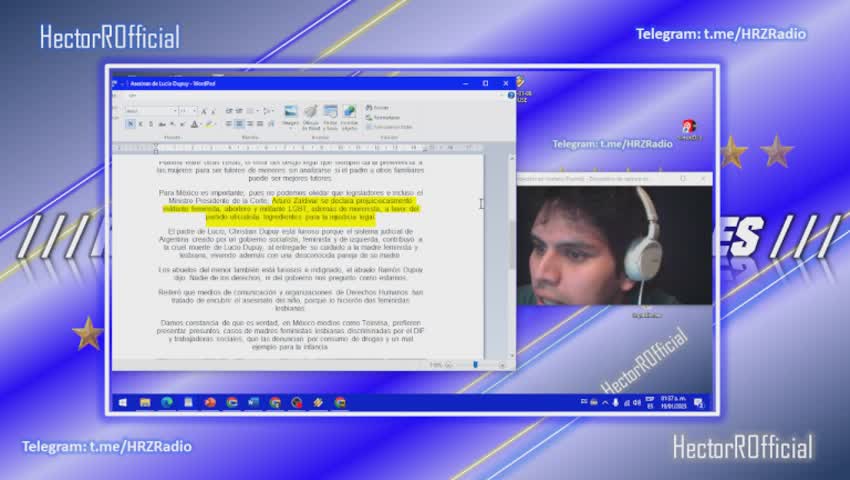The width and height of the screenshot is (850, 480).
Task: Click the microphone icon in the system tray
Action: pos(615,402)
